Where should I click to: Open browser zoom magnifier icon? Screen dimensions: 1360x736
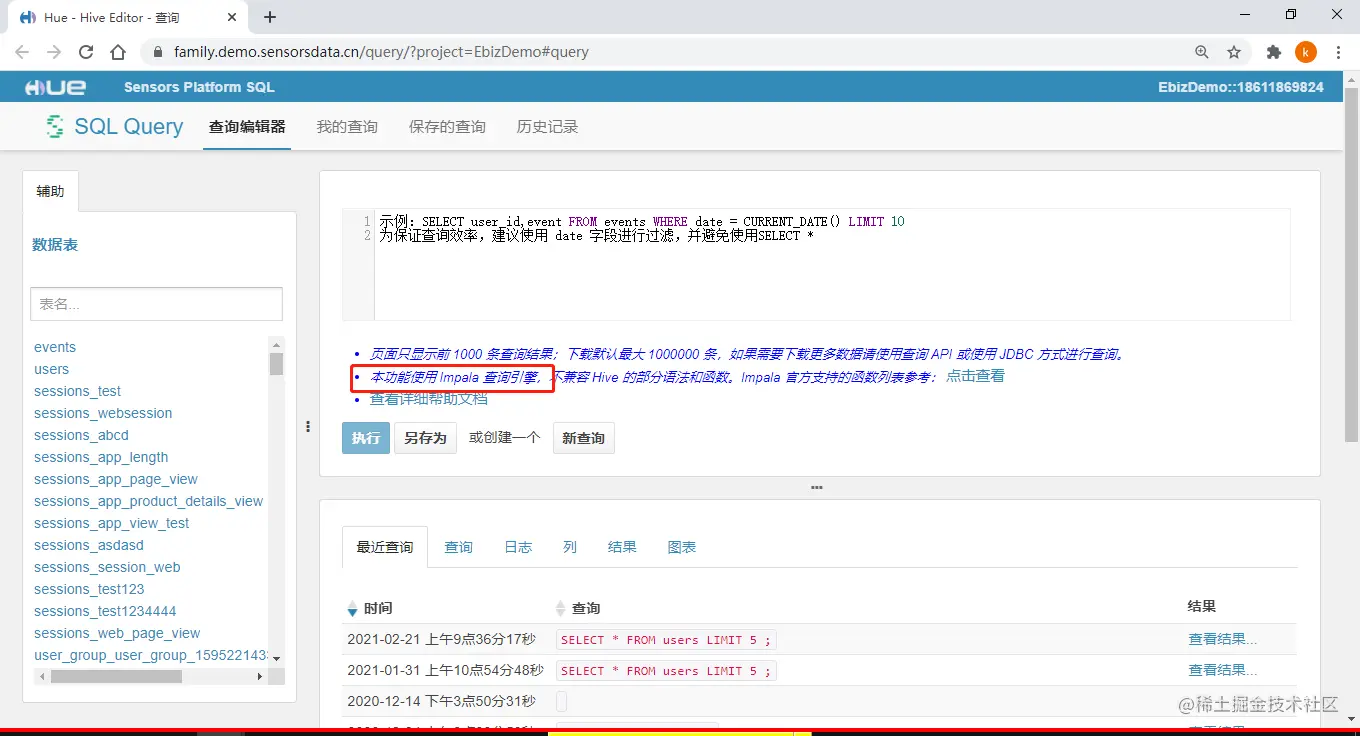coord(1202,52)
